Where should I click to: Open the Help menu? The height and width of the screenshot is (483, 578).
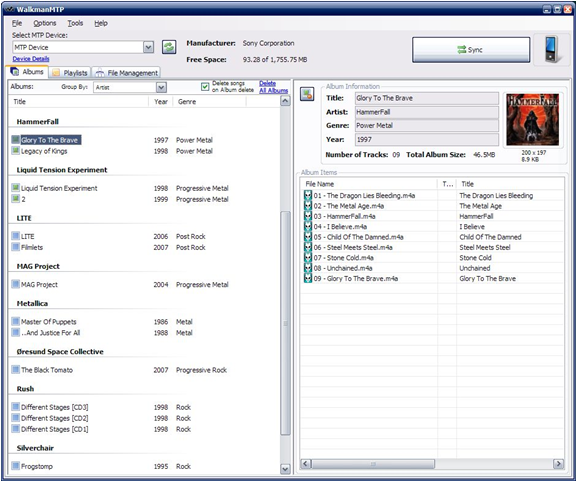(101, 23)
